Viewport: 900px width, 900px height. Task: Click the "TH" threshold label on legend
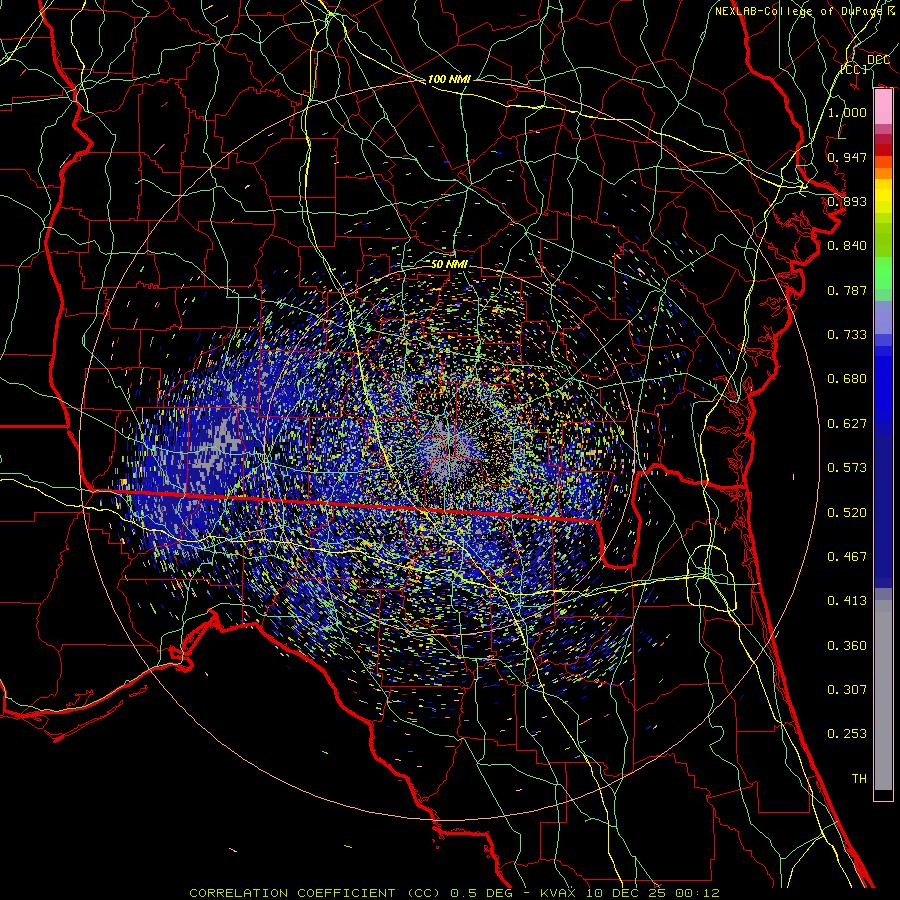pyautogui.click(x=859, y=779)
